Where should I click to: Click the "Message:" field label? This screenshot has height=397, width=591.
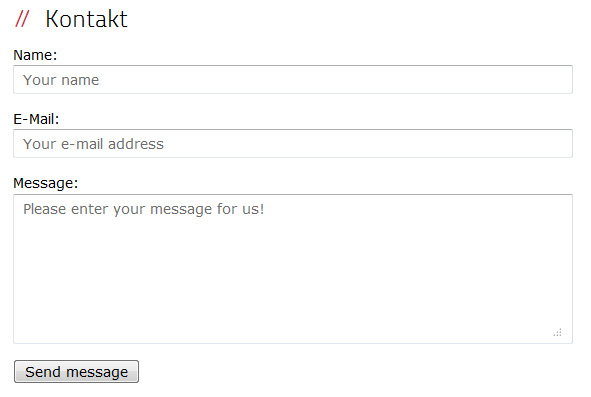pyautogui.click(x=46, y=183)
